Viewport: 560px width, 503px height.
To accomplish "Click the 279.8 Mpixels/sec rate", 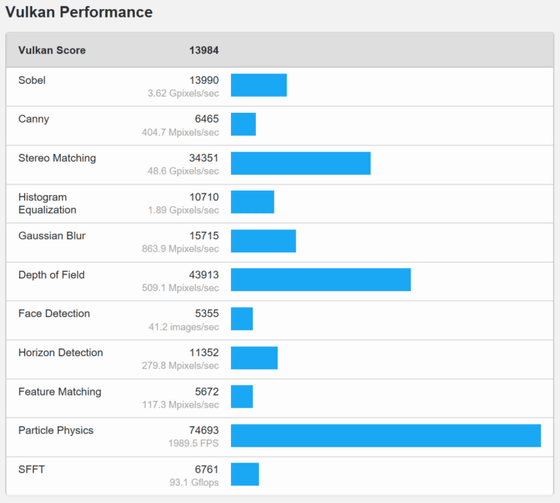I will click(x=180, y=366).
